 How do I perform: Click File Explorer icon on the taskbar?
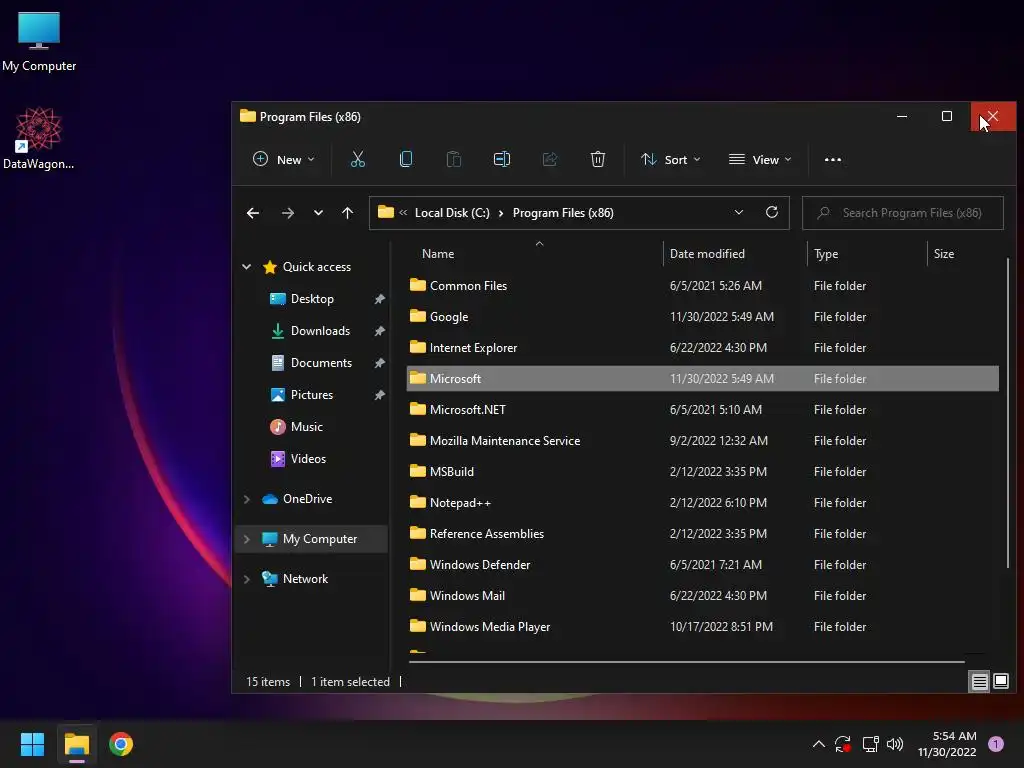(x=76, y=744)
